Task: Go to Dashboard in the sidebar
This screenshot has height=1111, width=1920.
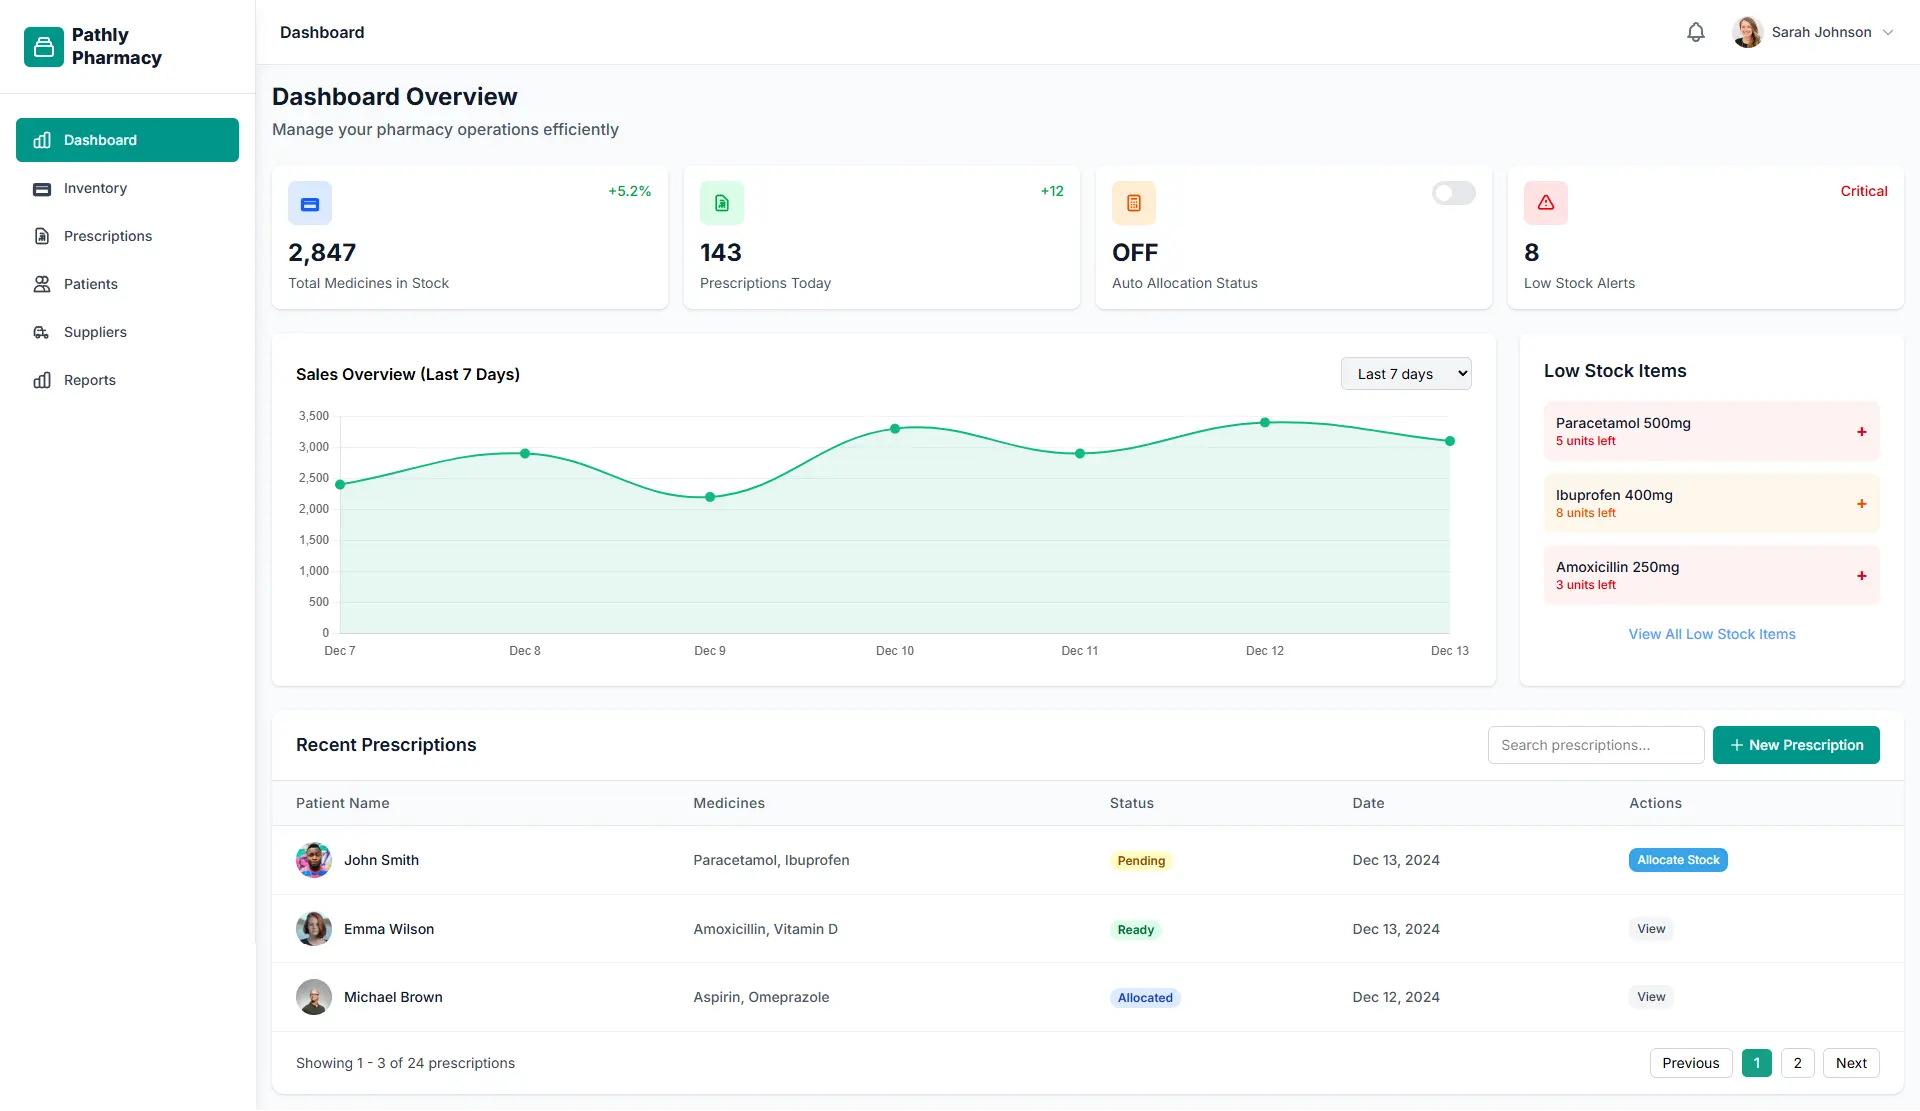Action: [x=127, y=140]
